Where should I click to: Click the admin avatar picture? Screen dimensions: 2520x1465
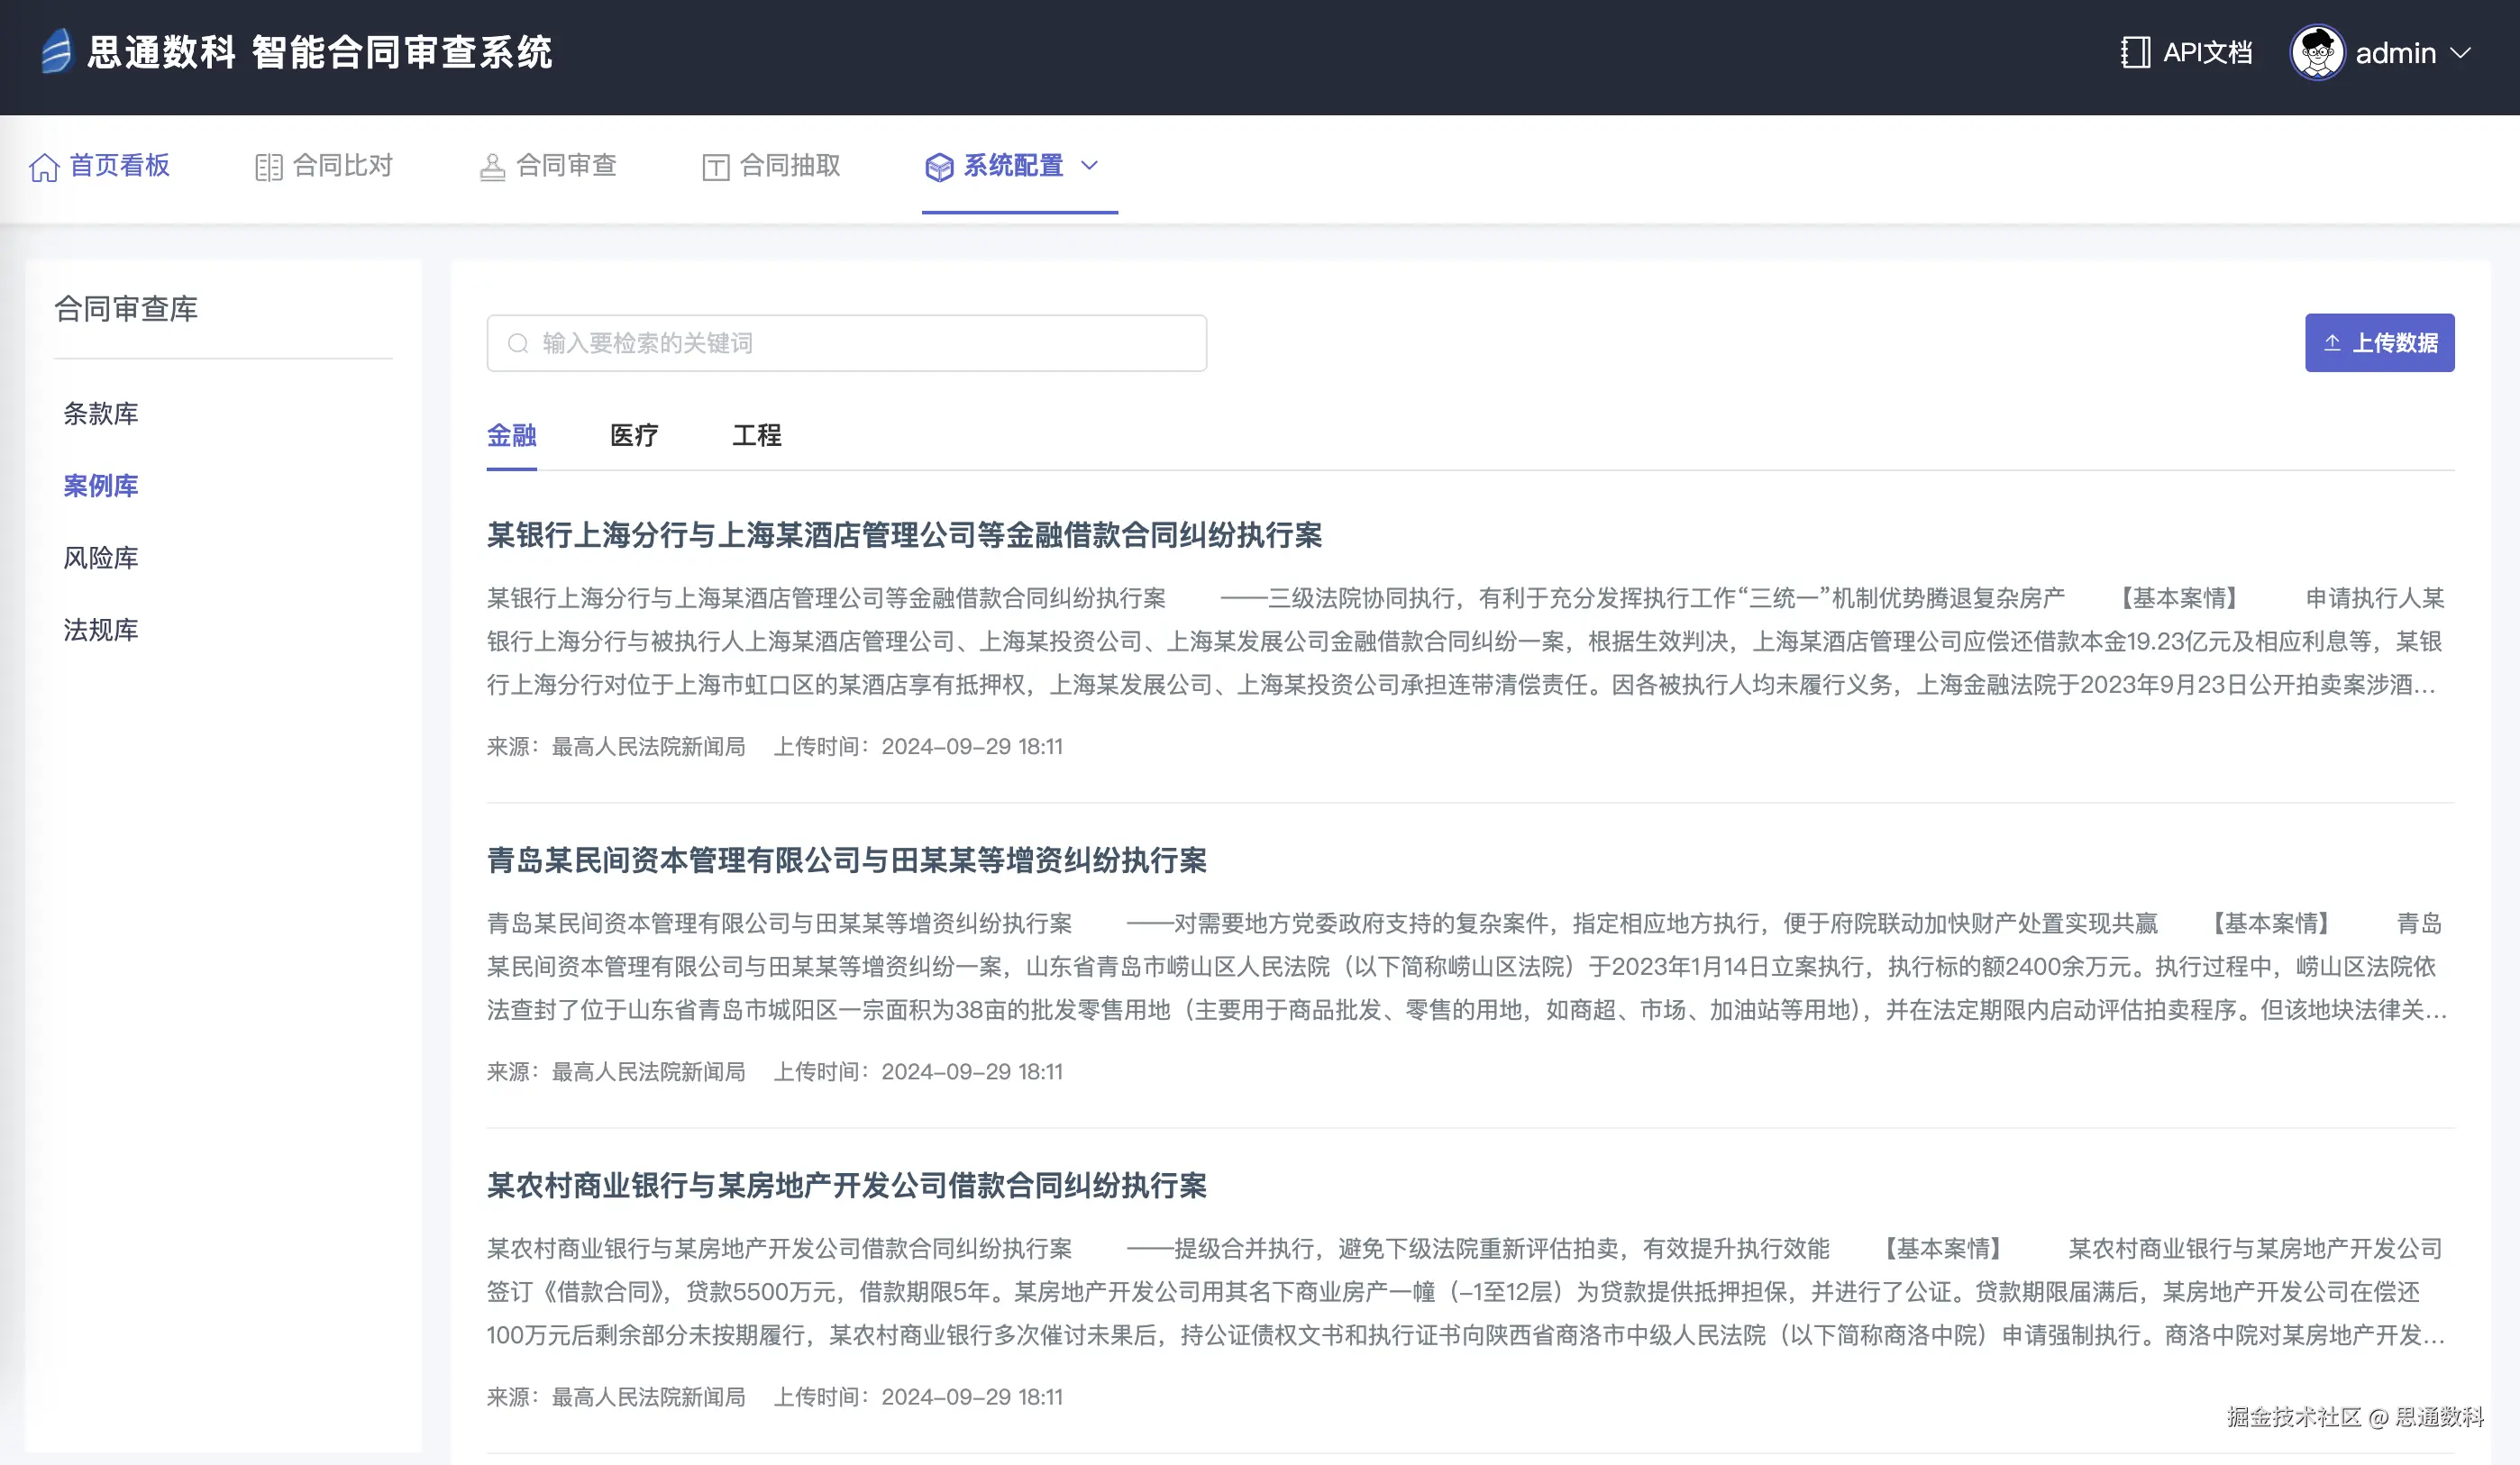[x=2316, y=52]
